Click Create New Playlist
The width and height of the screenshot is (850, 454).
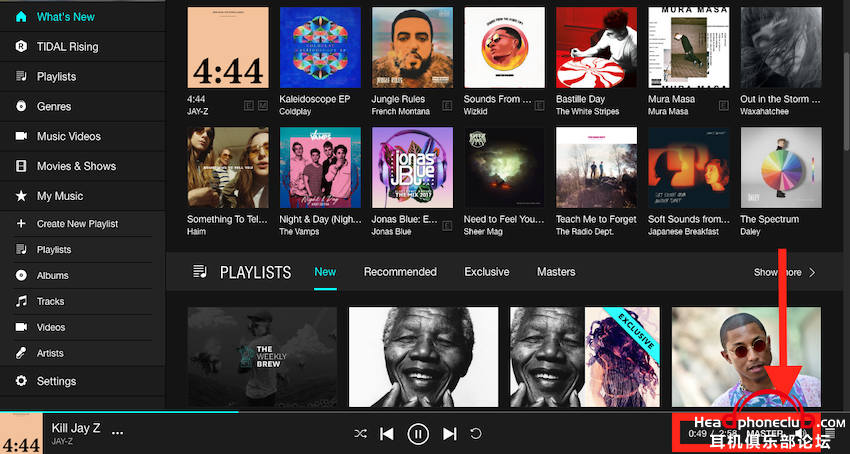[x=82, y=223]
